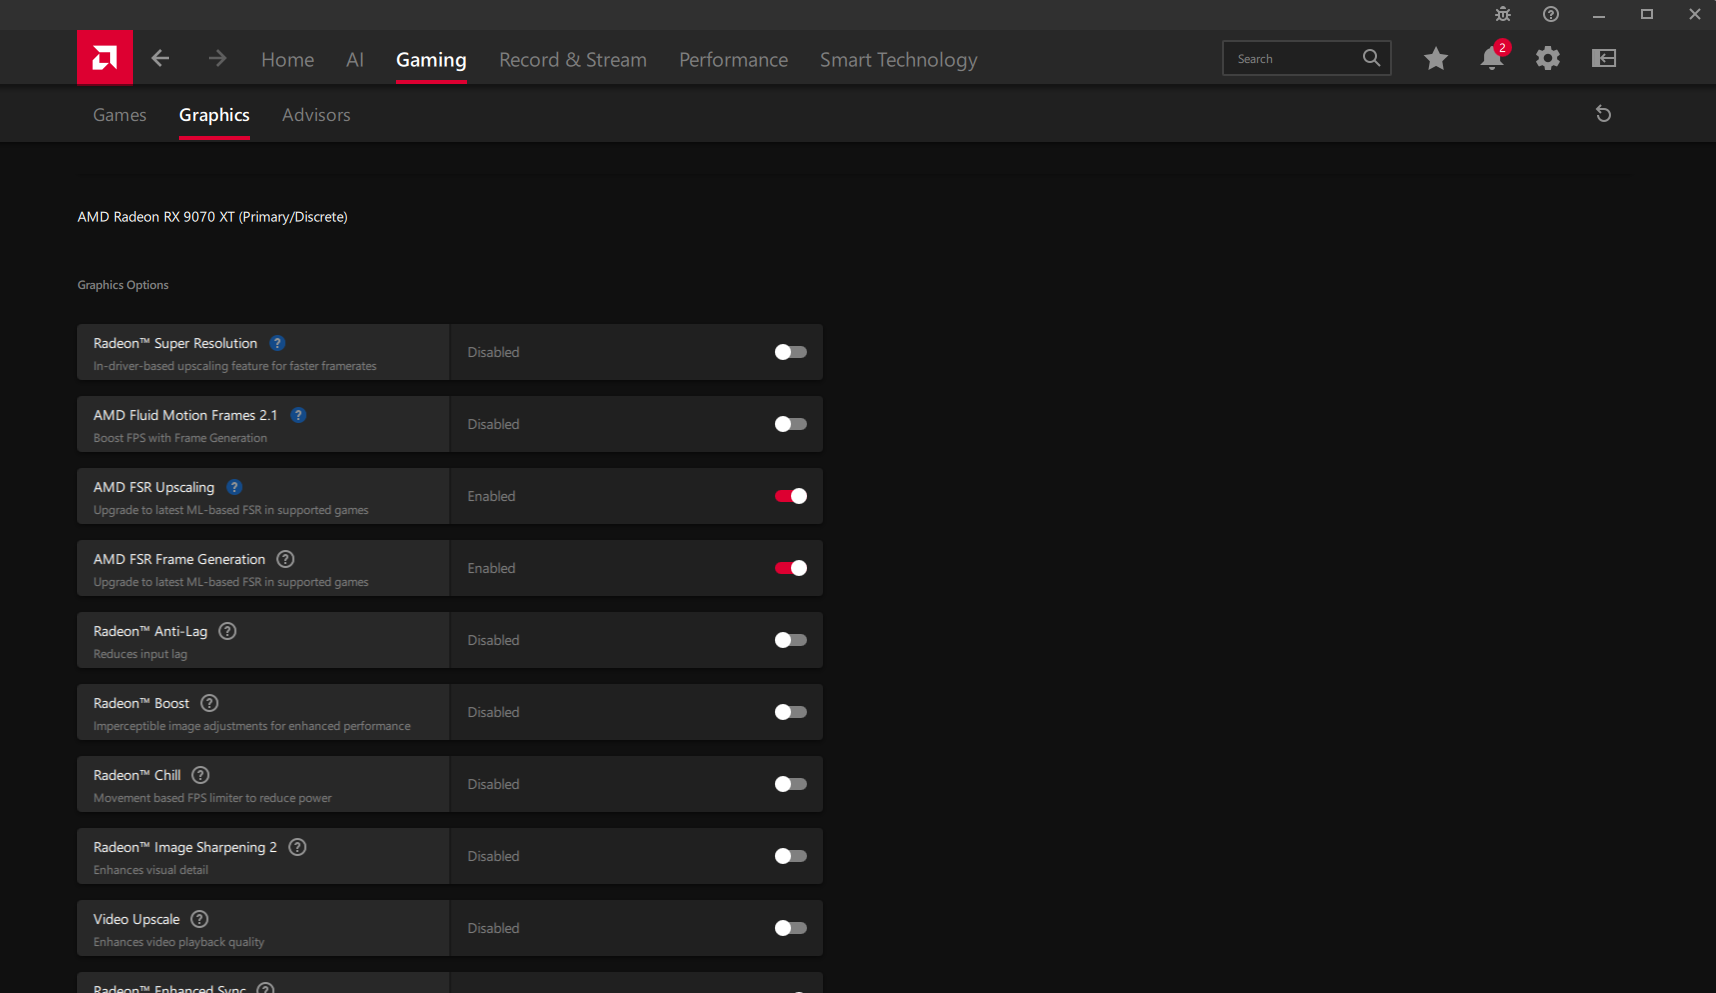Image resolution: width=1716 pixels, height=993 pixels.
Task: Open the bug report icon
Action: coord(1503,14)
